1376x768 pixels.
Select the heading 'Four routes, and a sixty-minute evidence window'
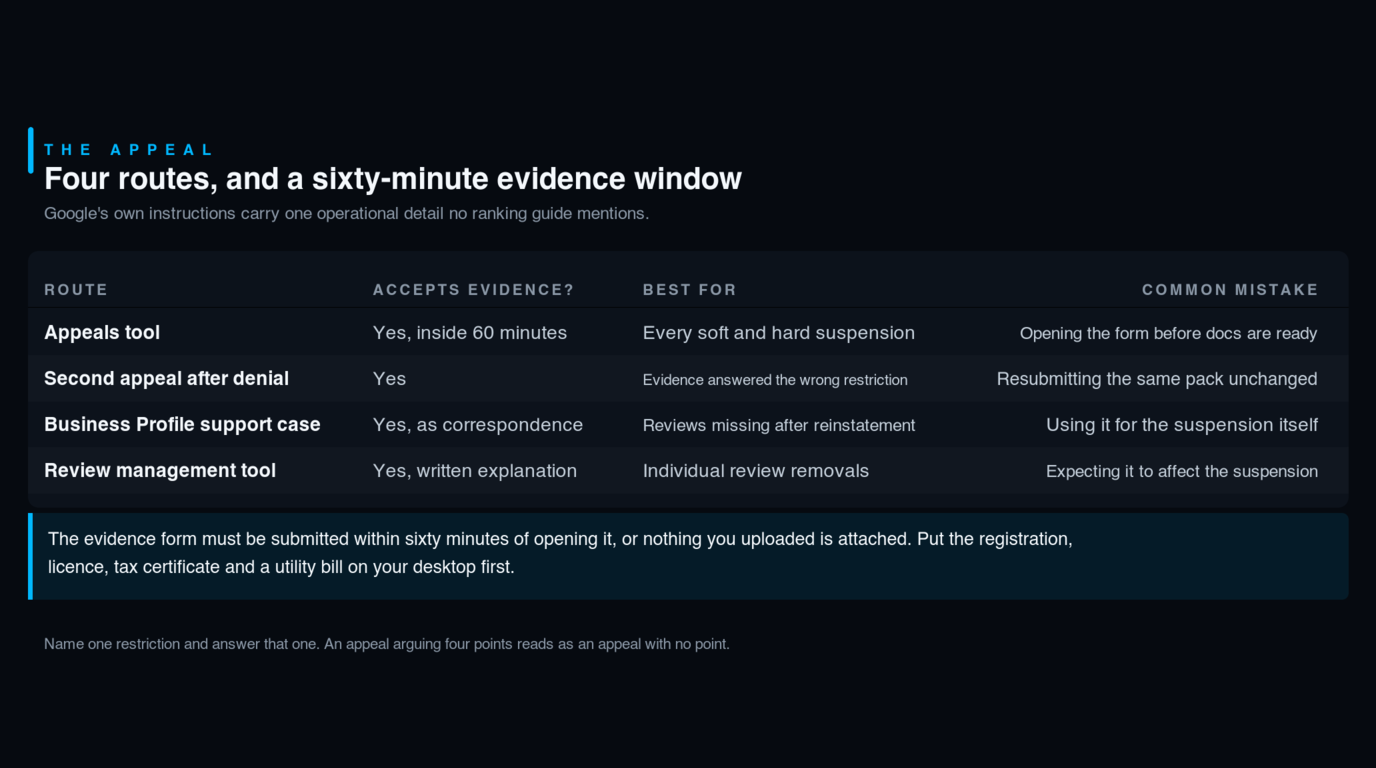pos(393,179)
